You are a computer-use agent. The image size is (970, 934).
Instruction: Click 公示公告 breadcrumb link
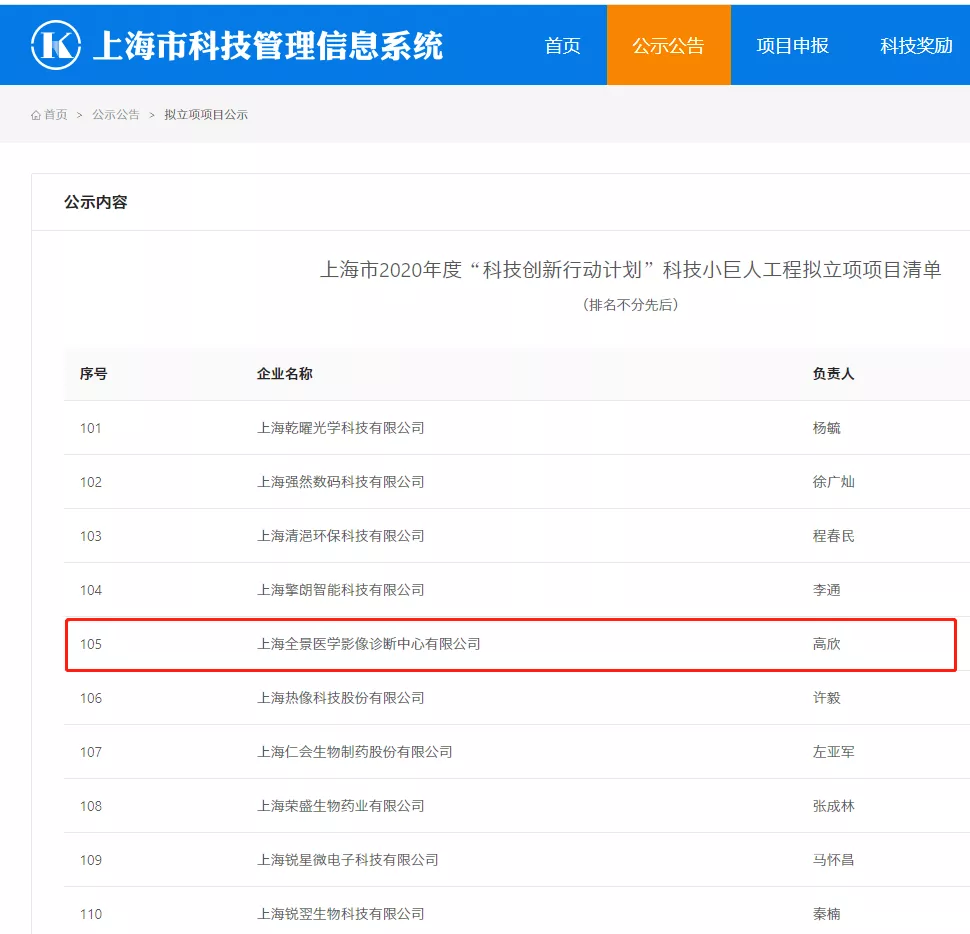click(x=116, y=115)
